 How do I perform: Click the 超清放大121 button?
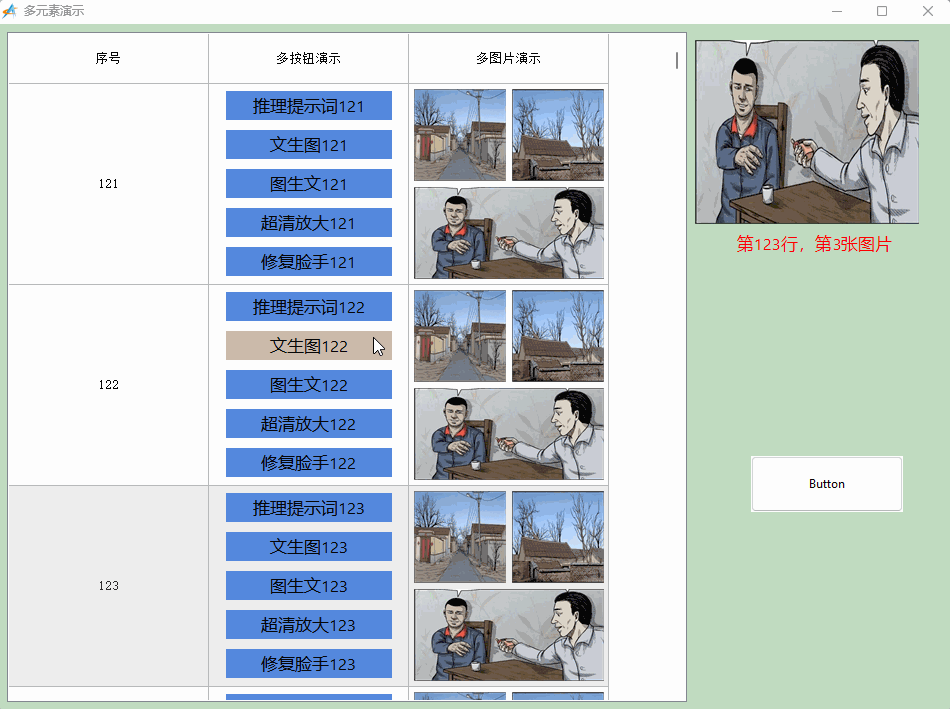[x=309, y=222]
